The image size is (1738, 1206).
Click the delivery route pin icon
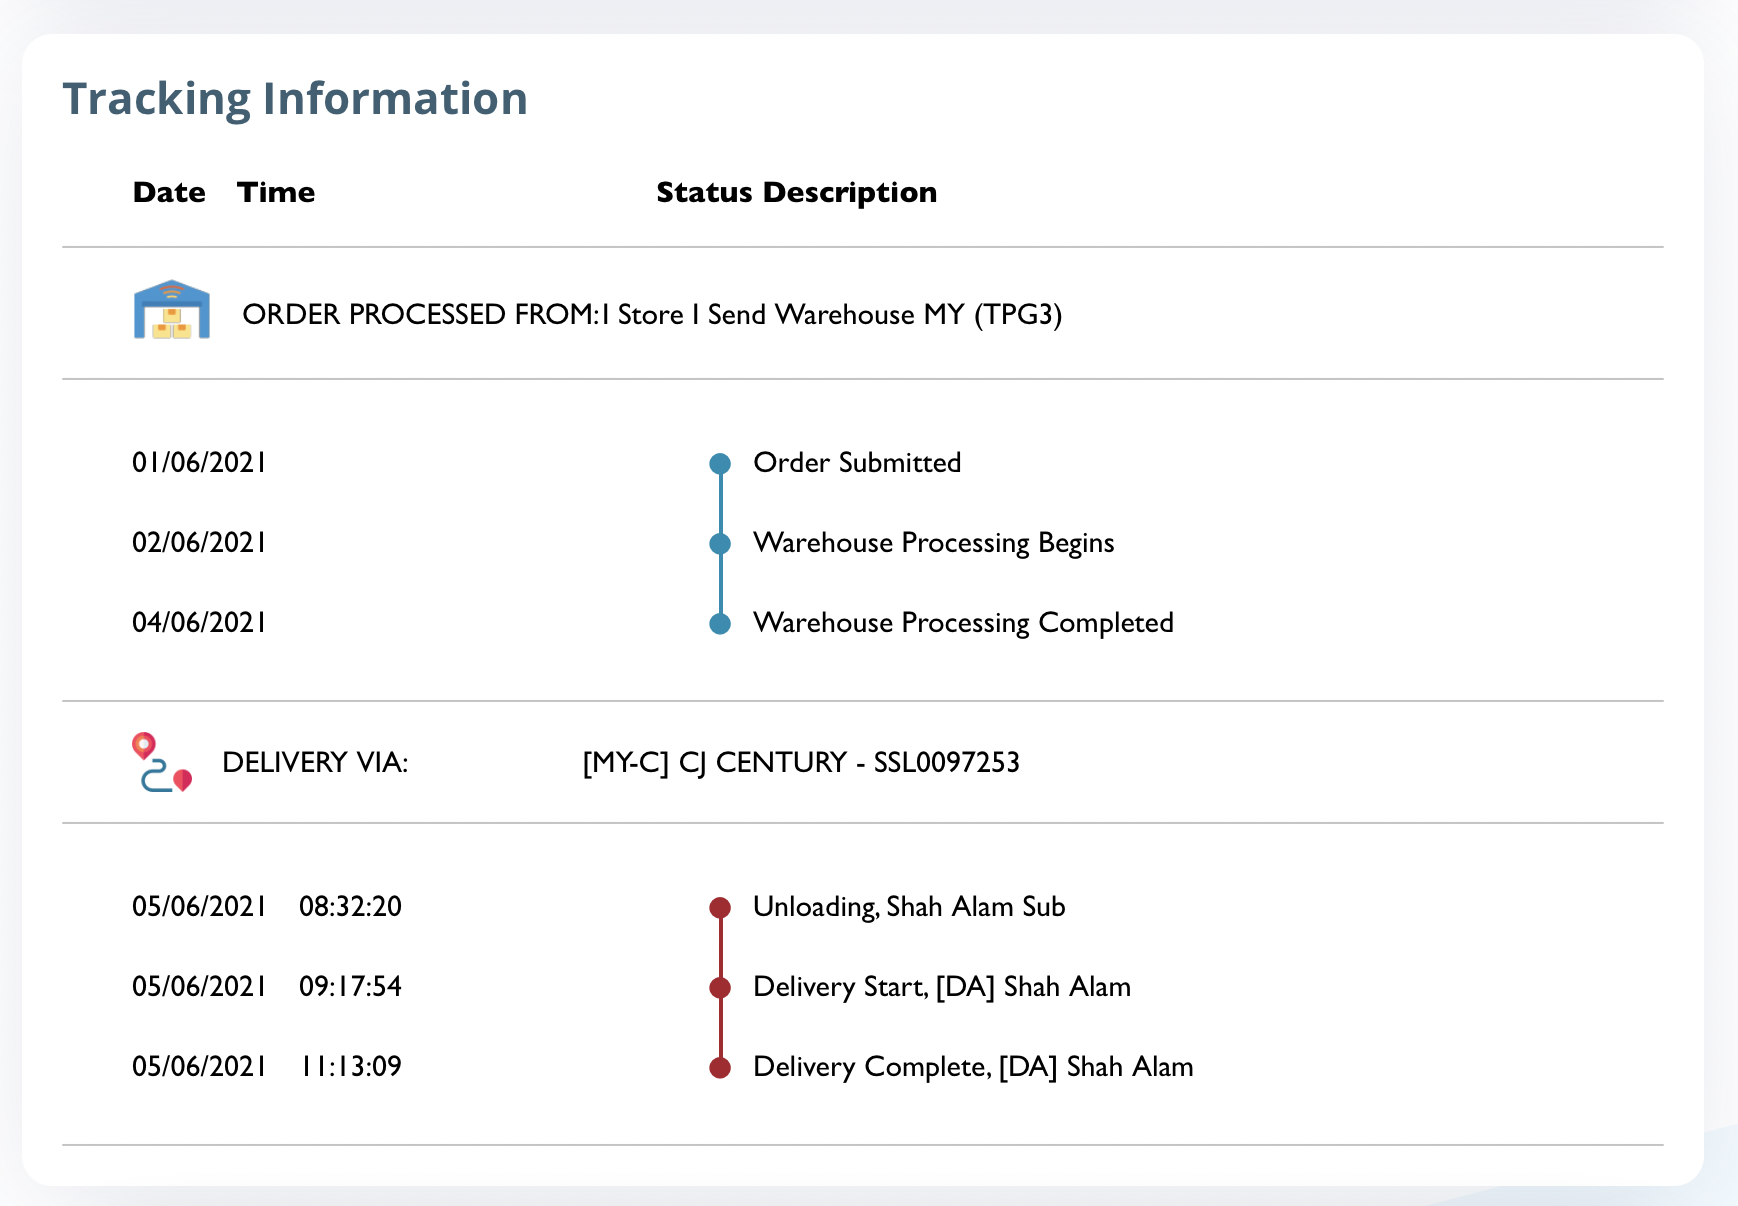coord(161,763)
